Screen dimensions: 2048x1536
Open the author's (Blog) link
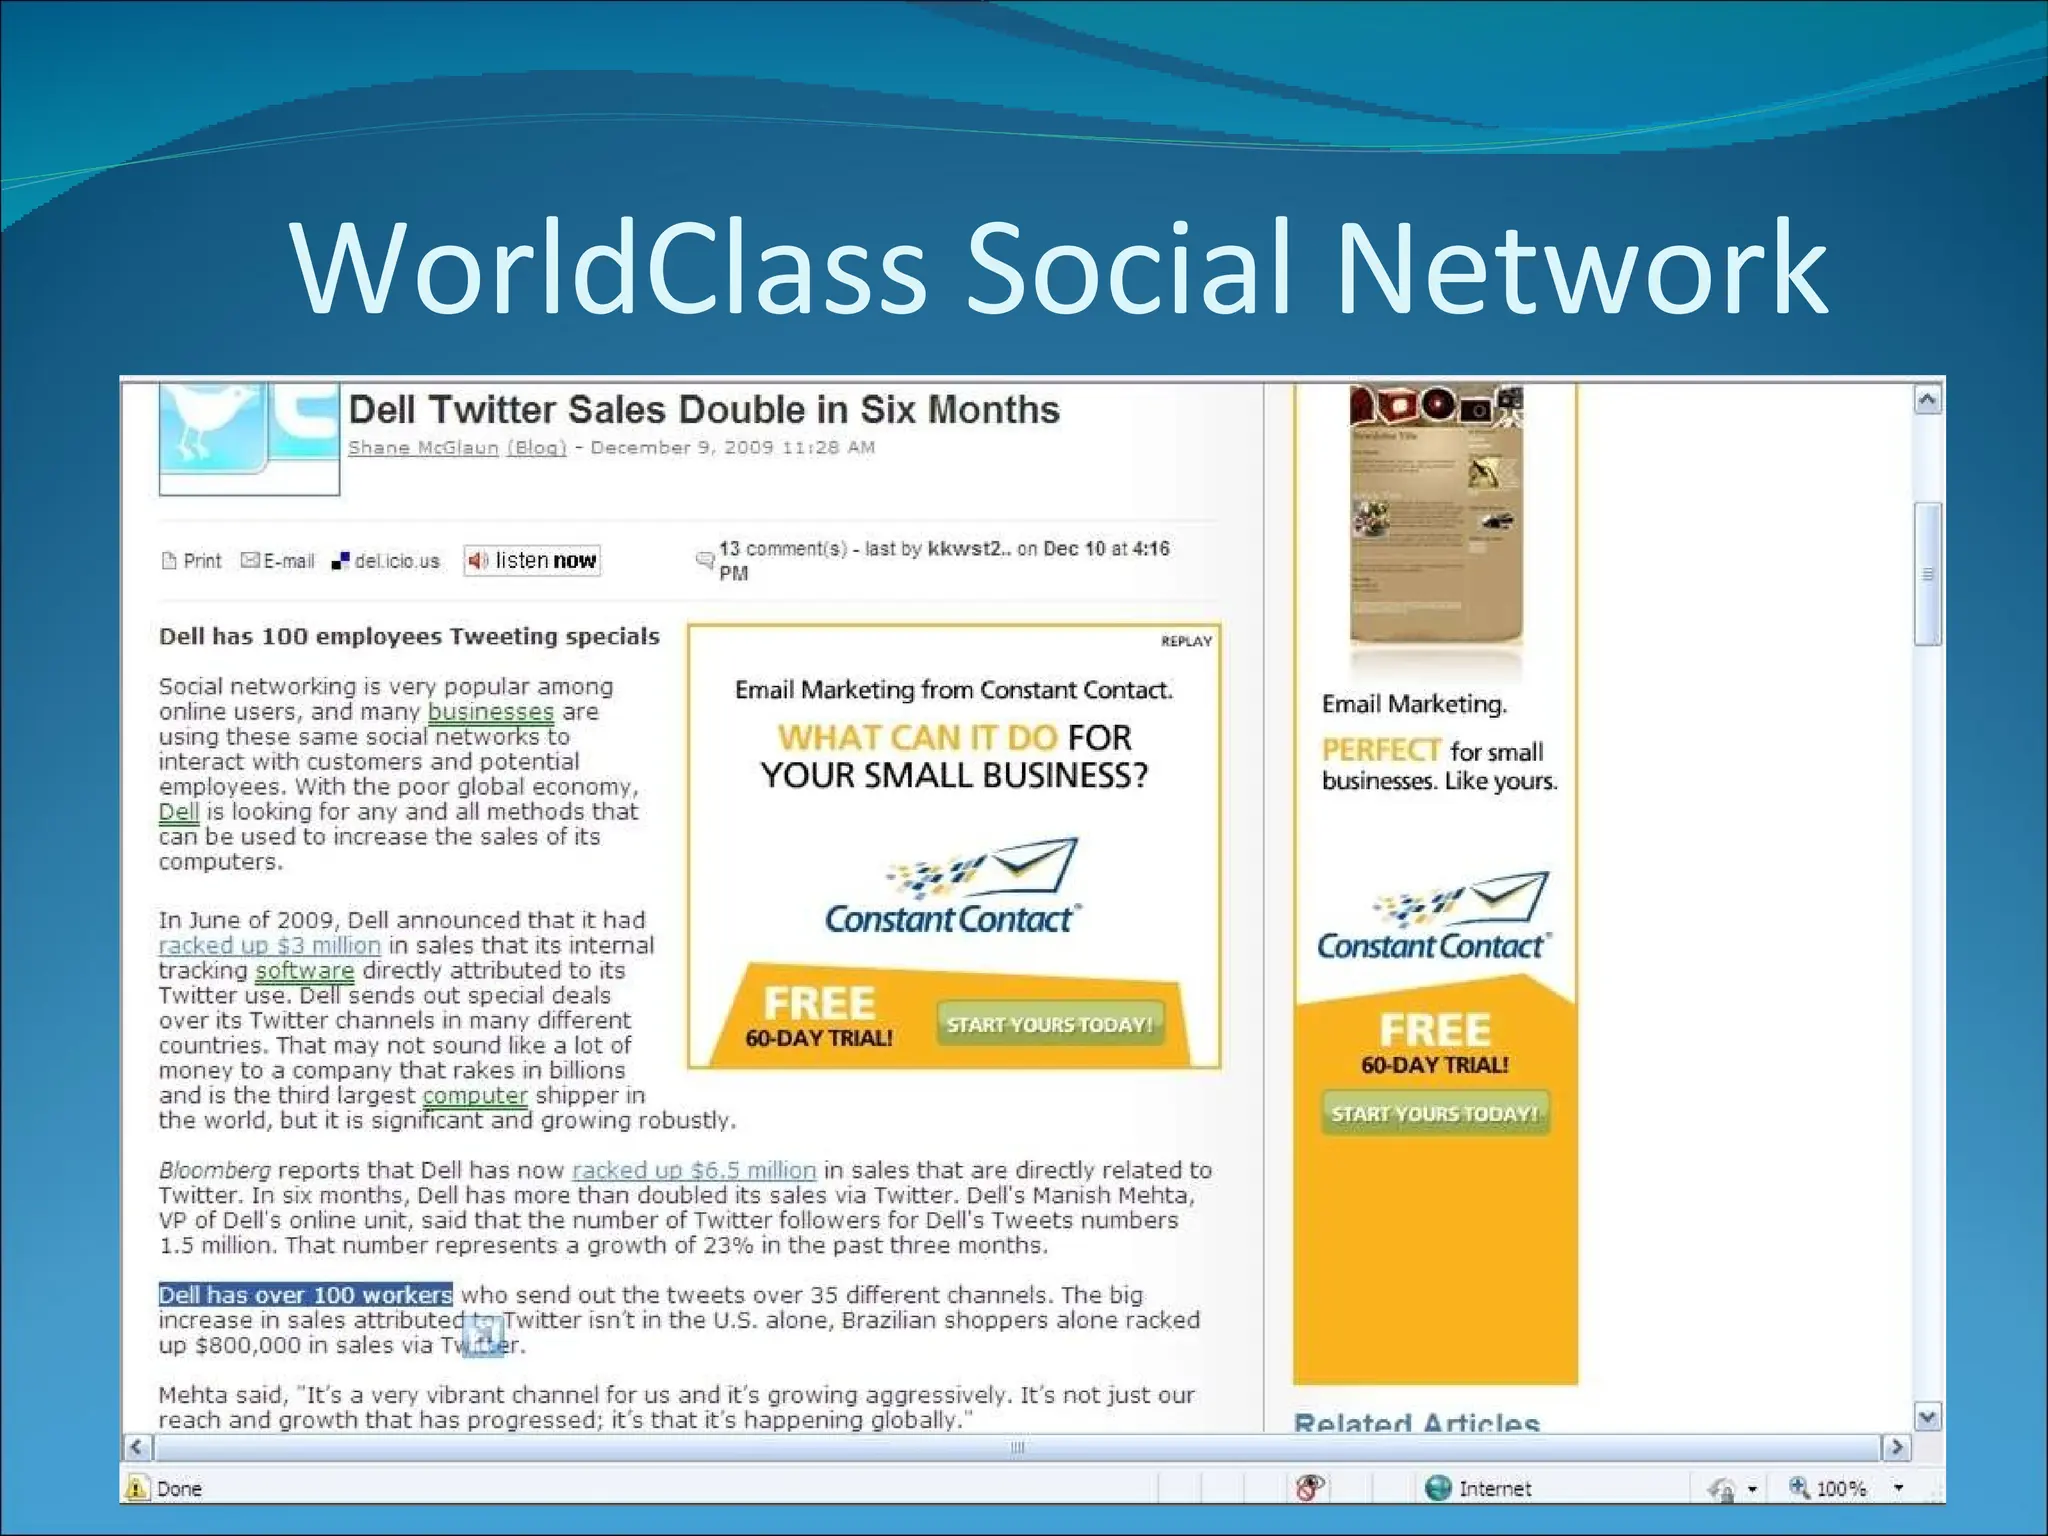tap(537, 448)
